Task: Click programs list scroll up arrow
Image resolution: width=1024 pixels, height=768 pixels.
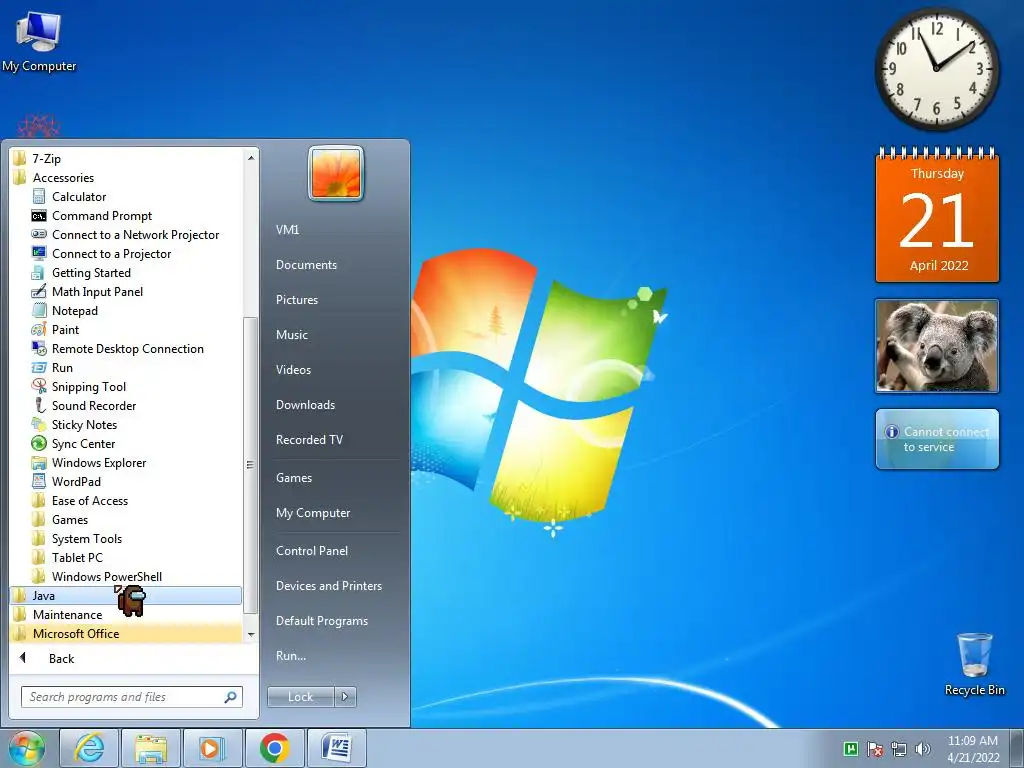Action: coord(251,158)
